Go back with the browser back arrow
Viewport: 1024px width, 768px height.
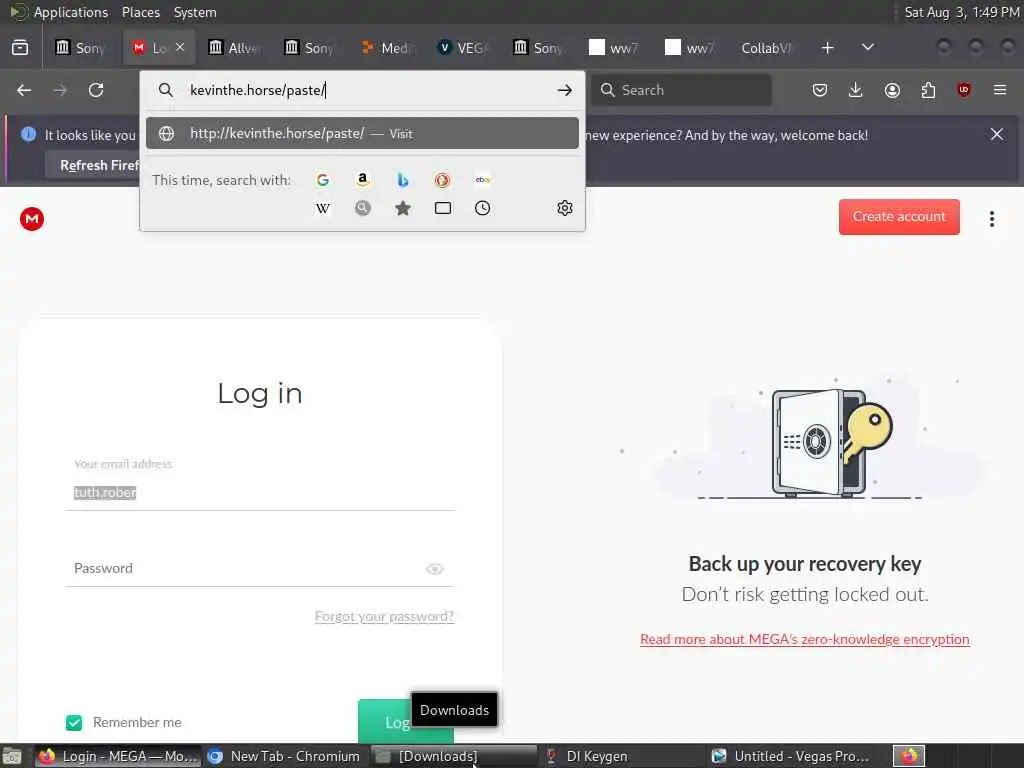24,90
